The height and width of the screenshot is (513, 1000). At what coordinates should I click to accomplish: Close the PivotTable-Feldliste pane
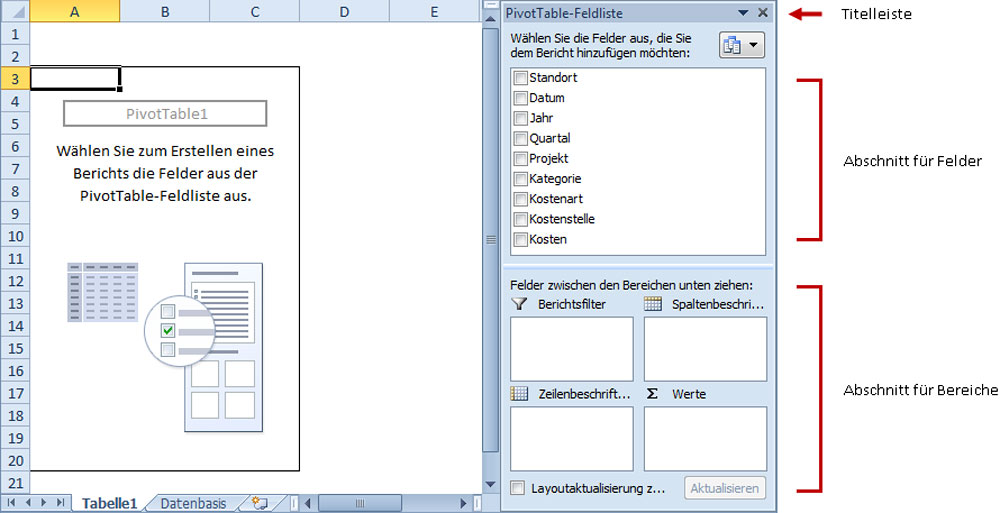click(x=763, y=13)
